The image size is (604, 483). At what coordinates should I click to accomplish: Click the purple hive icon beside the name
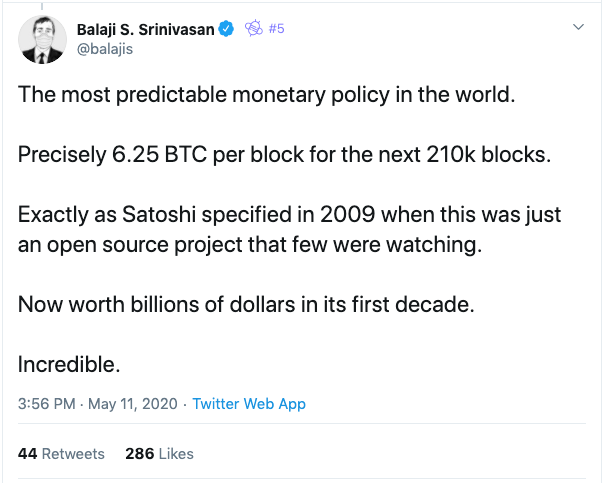tap(253, 28)
